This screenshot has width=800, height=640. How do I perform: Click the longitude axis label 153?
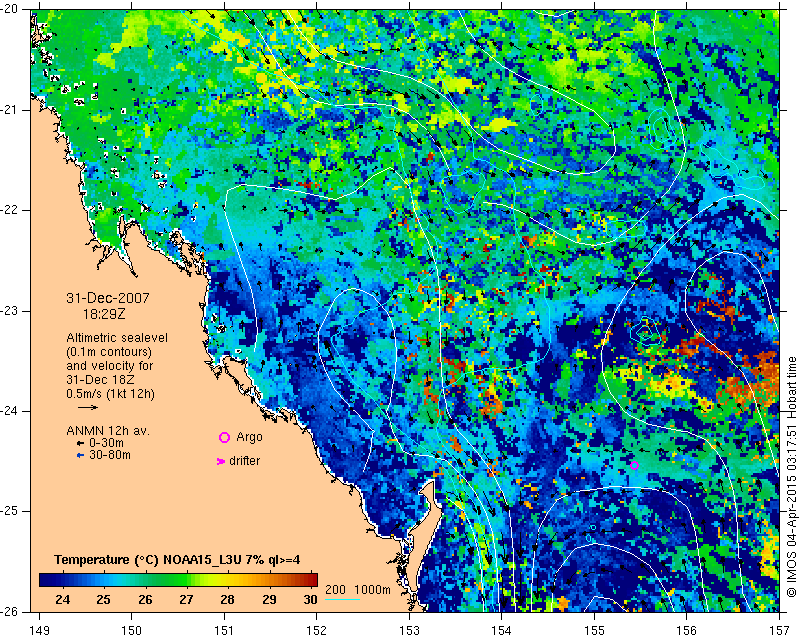coord(409,631)
